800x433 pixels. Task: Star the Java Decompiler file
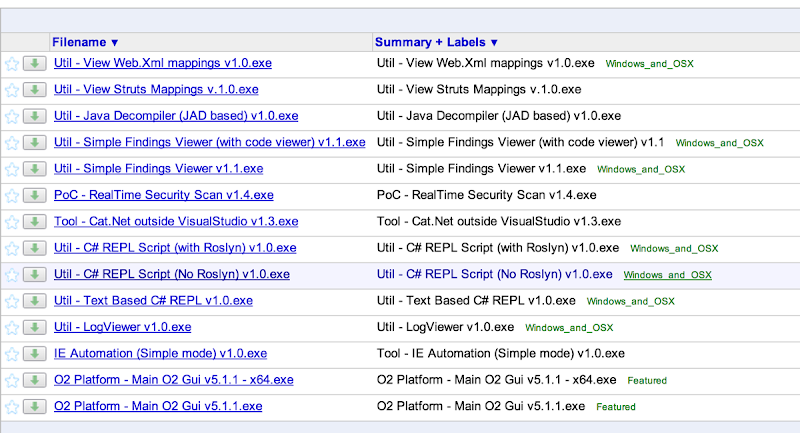tap(12, 117)
